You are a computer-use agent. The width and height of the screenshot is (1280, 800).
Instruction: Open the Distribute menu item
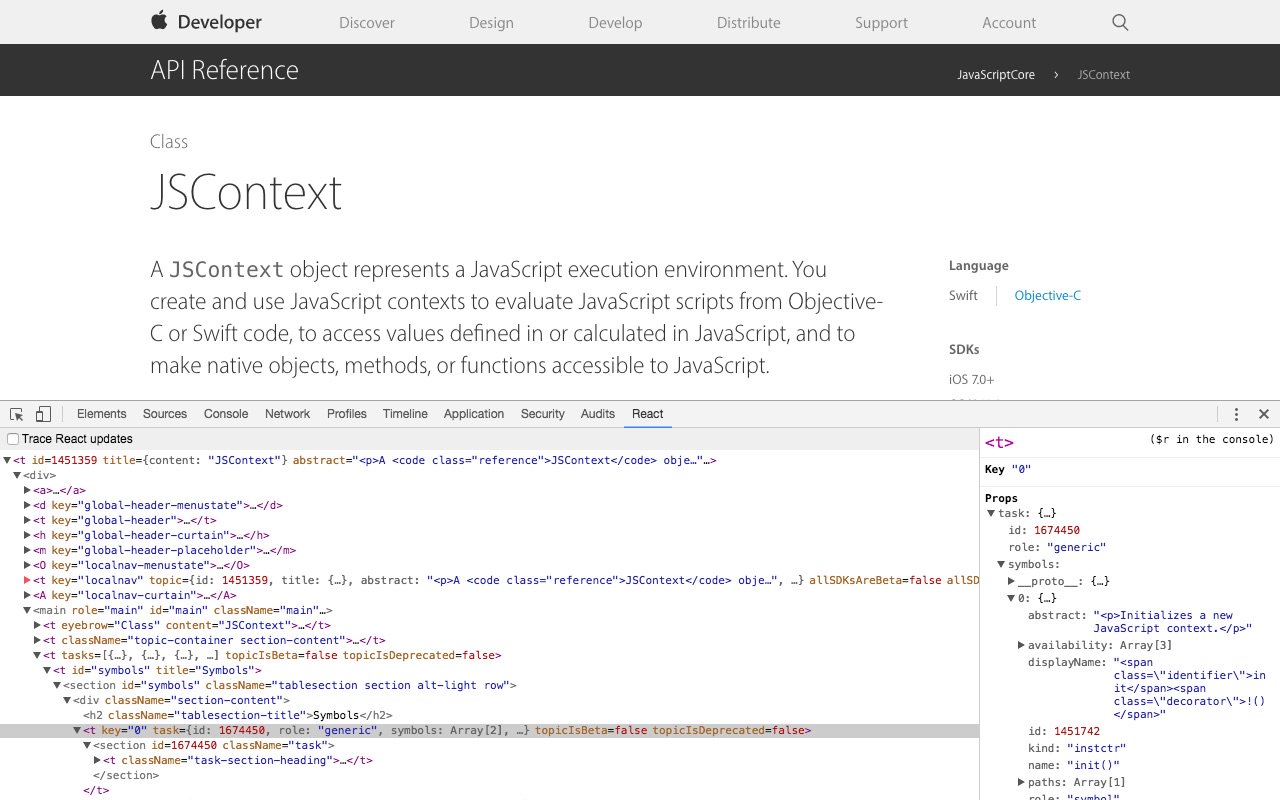point(748,22)
